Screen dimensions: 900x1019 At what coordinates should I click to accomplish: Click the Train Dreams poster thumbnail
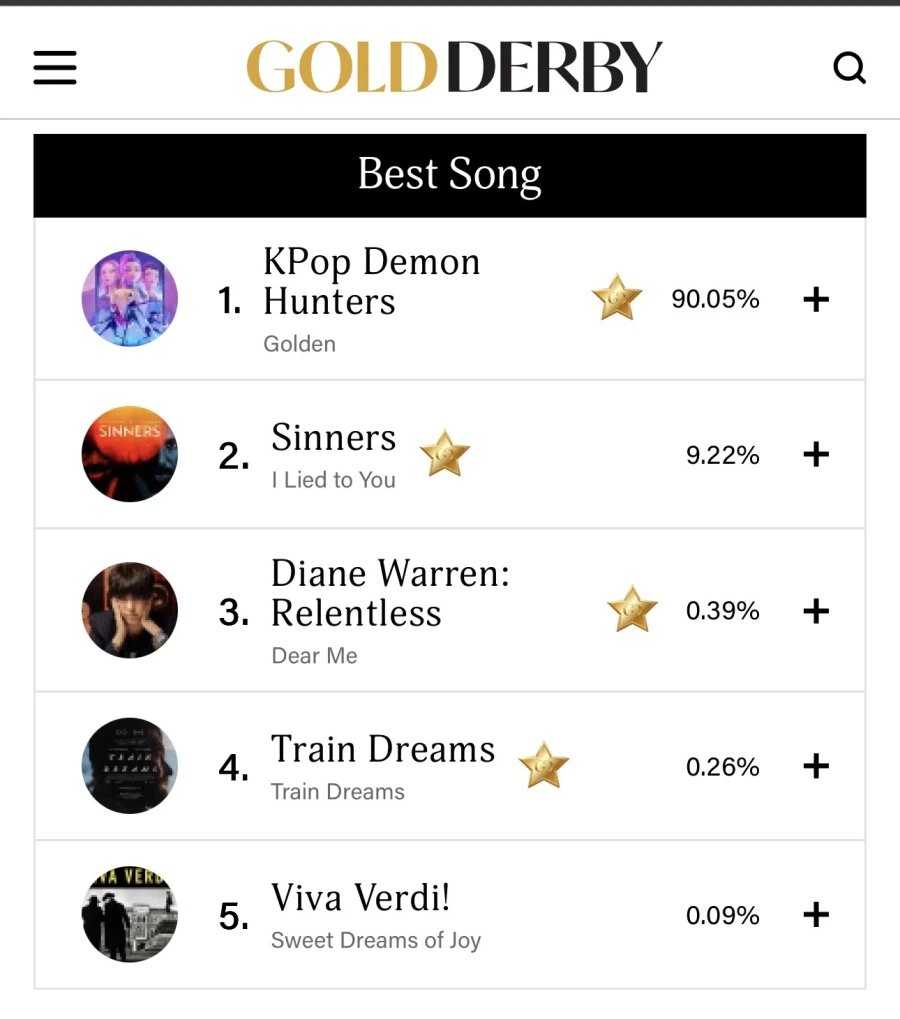tap(129, 766)
